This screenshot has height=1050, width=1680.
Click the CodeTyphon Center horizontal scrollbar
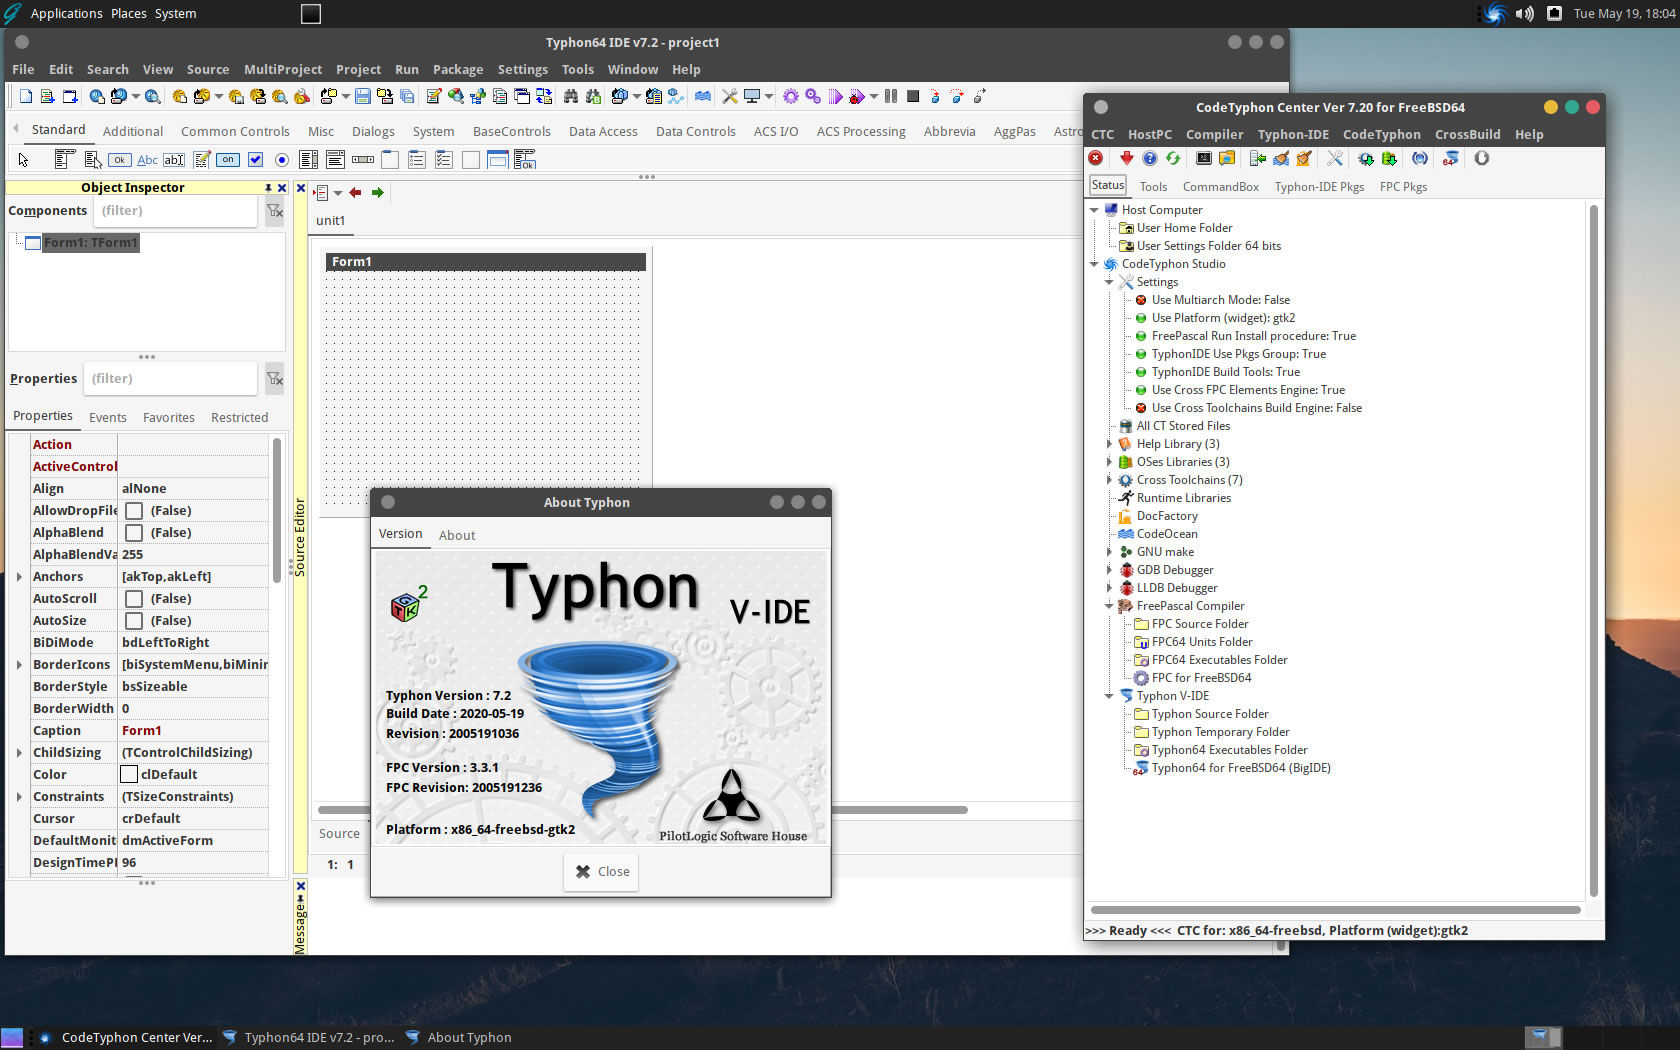(1336, 910)
